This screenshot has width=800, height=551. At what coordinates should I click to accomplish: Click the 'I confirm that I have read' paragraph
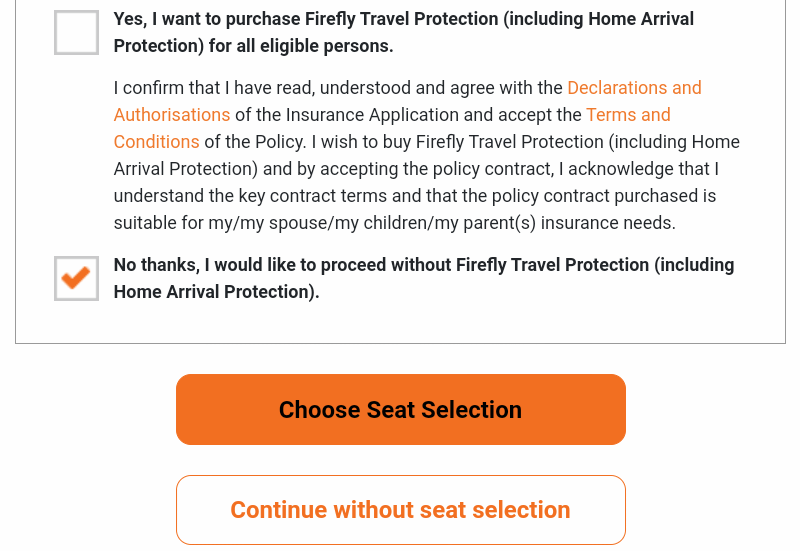click(427, 155)
